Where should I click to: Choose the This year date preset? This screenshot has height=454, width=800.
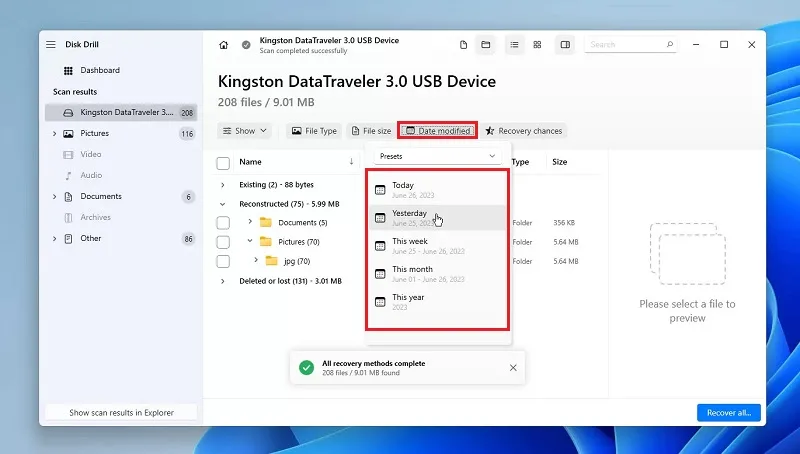437,302
